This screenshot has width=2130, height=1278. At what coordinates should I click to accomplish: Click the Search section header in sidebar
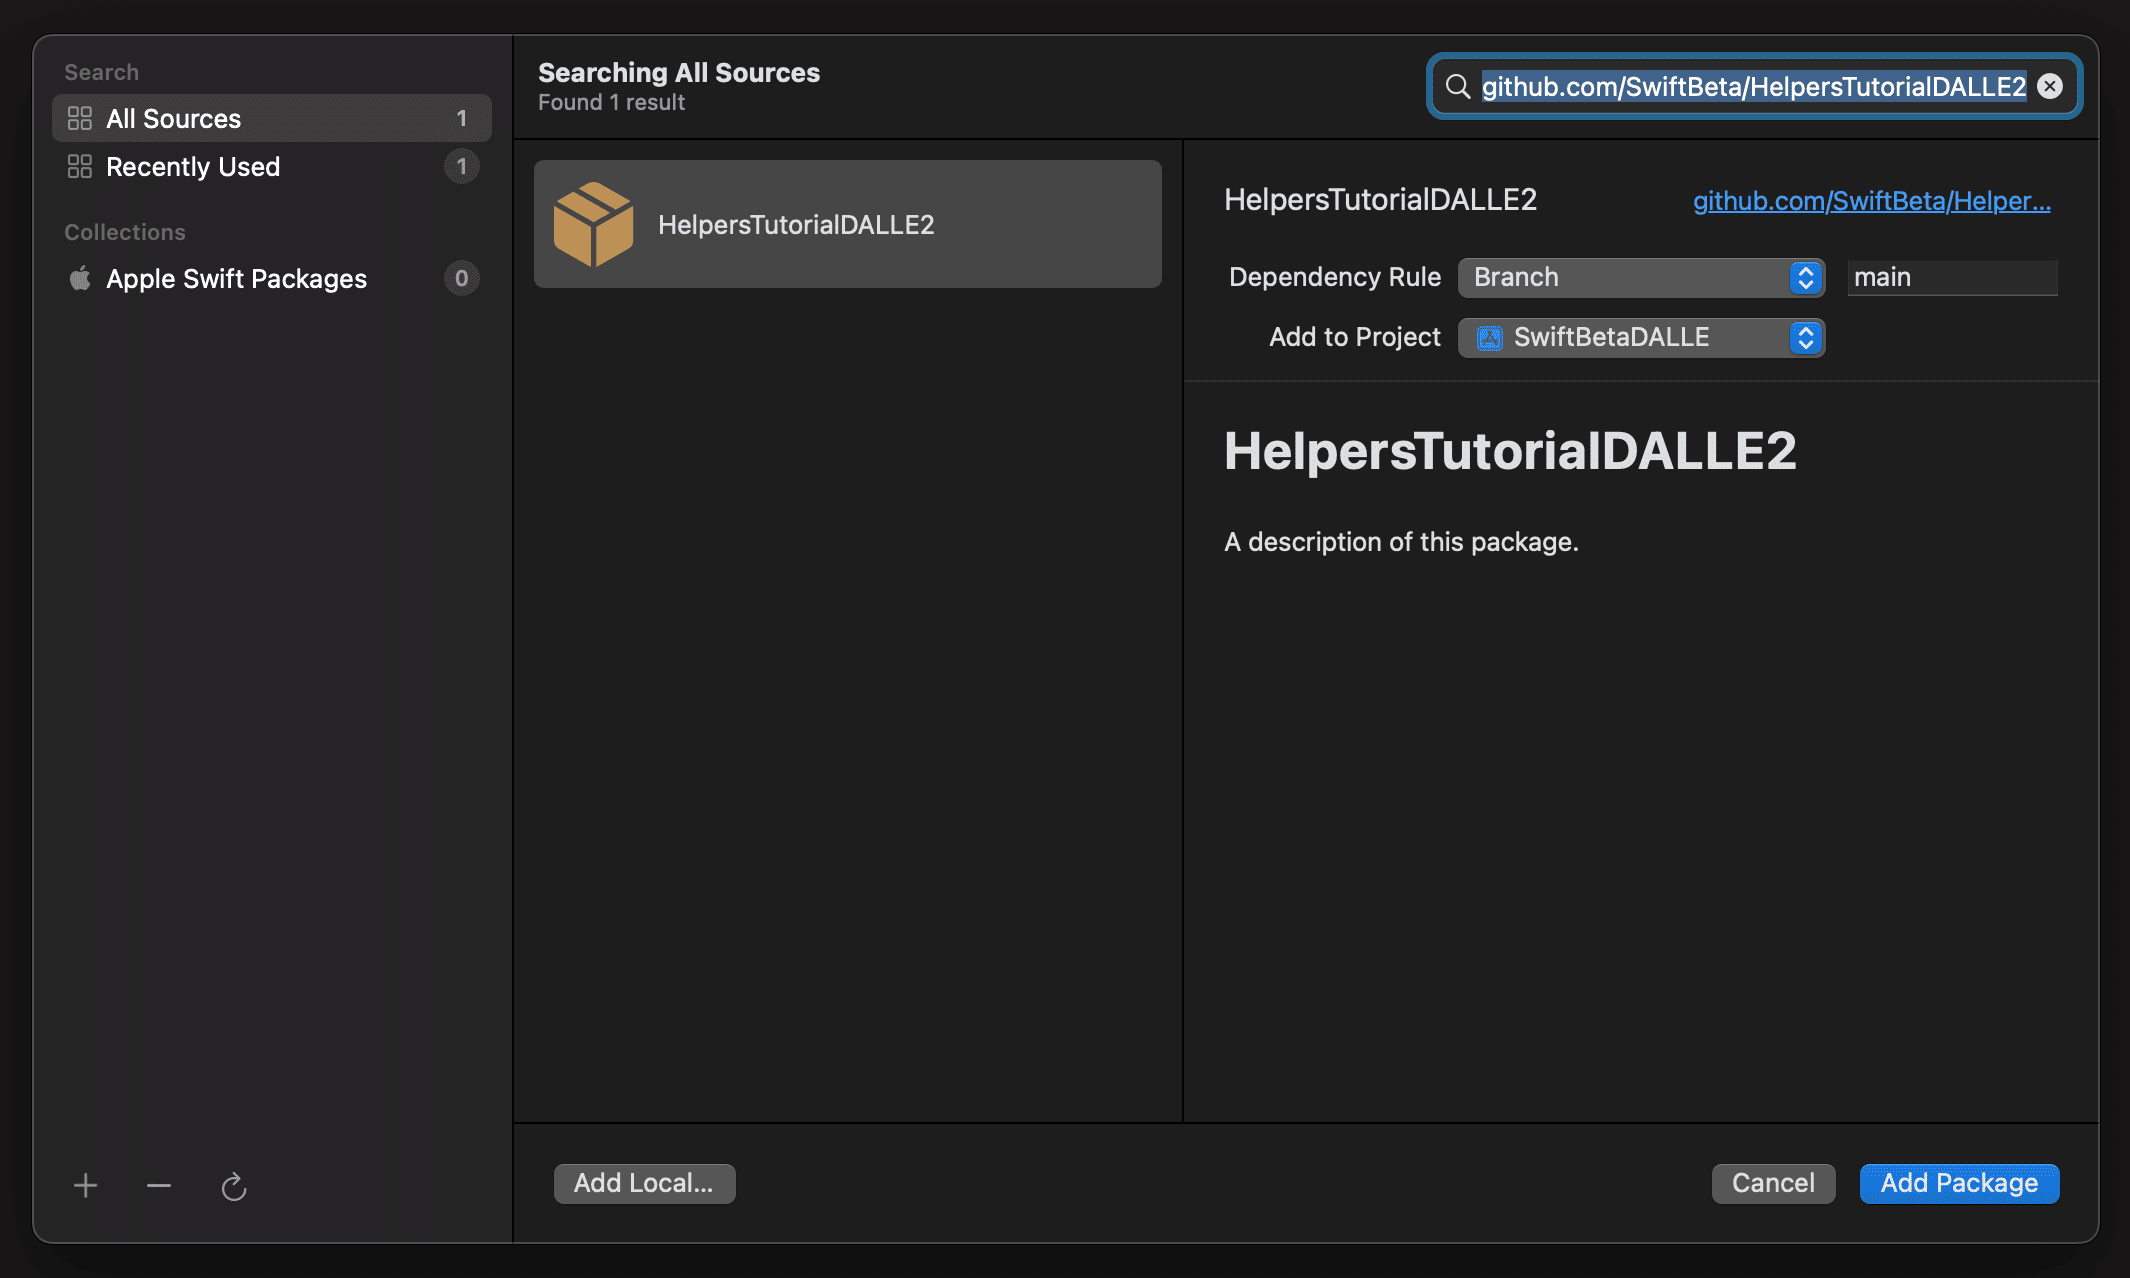(x=101, y=72)
